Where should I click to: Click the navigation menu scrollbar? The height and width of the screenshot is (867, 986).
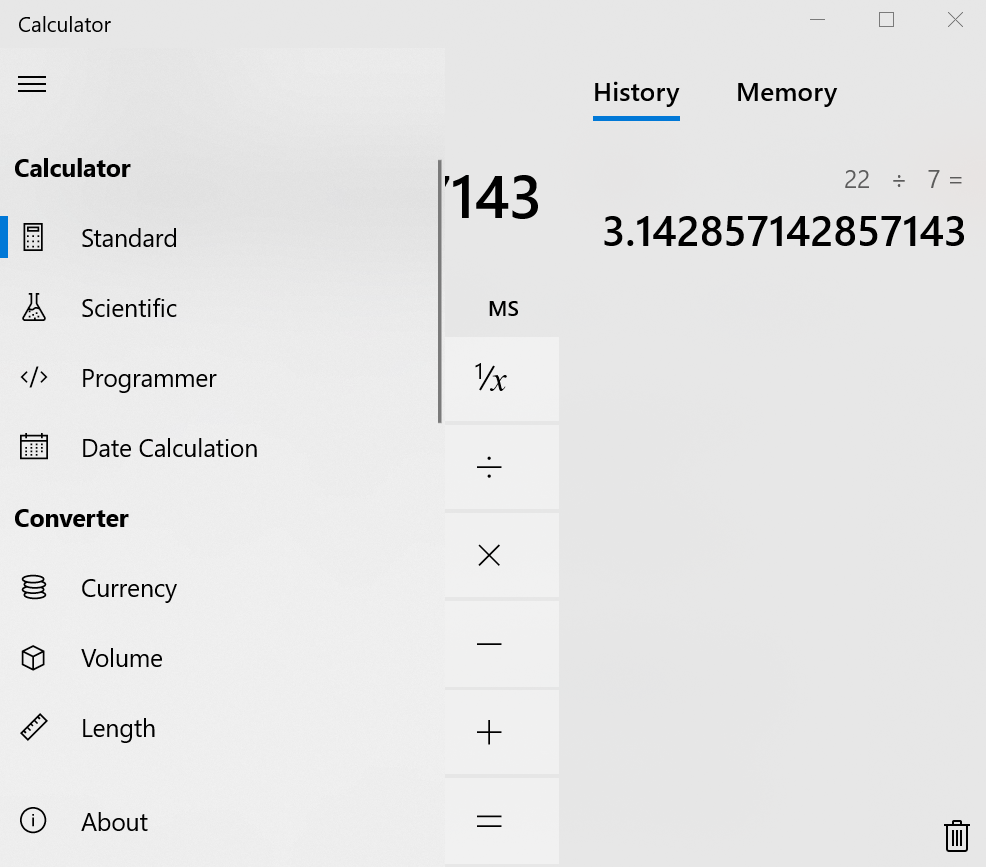click(441, 285)
